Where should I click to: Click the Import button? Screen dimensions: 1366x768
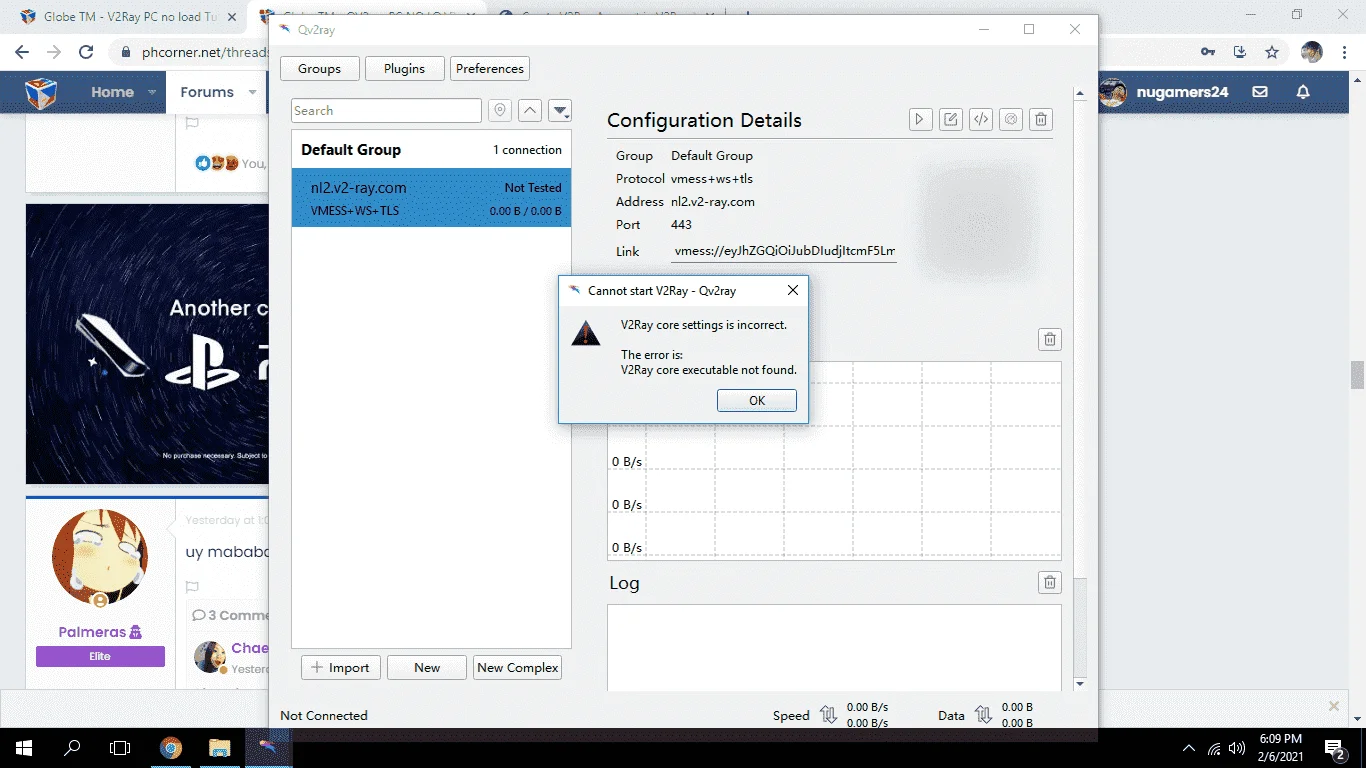[341, 668]
